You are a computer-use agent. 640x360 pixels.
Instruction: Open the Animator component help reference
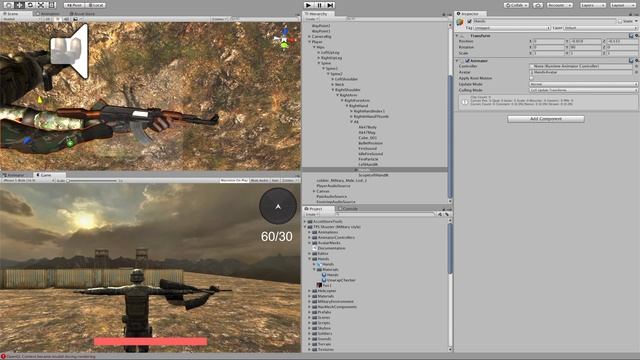tap(631, 60)
